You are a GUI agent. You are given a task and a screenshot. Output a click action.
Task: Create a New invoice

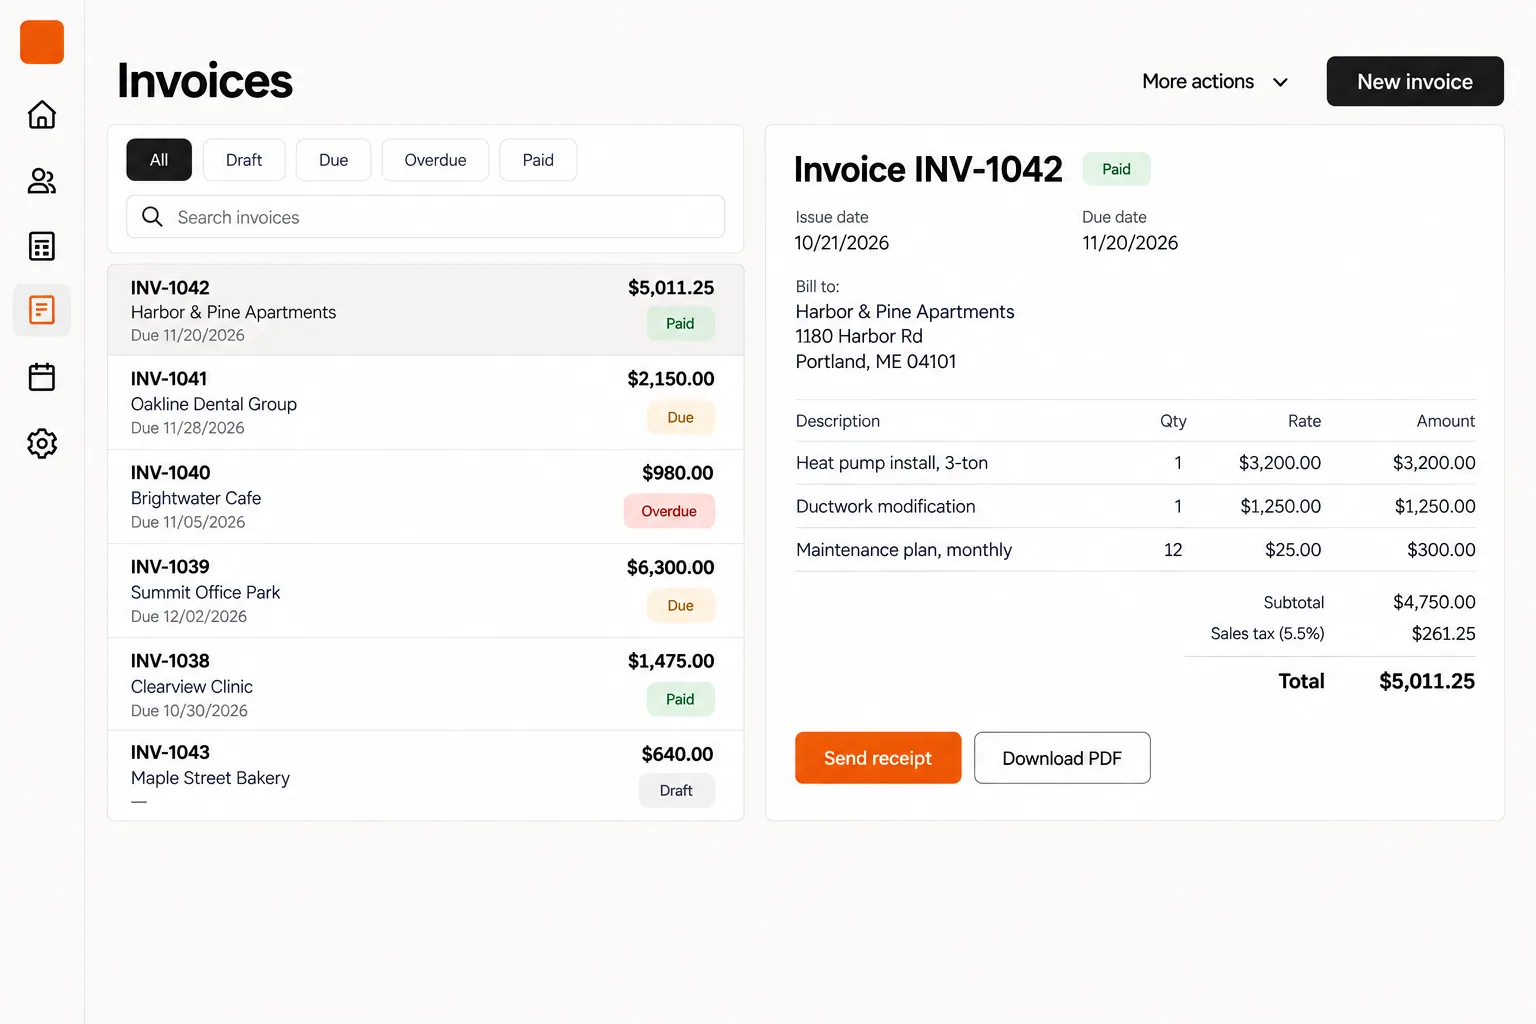click(1415, 81)
